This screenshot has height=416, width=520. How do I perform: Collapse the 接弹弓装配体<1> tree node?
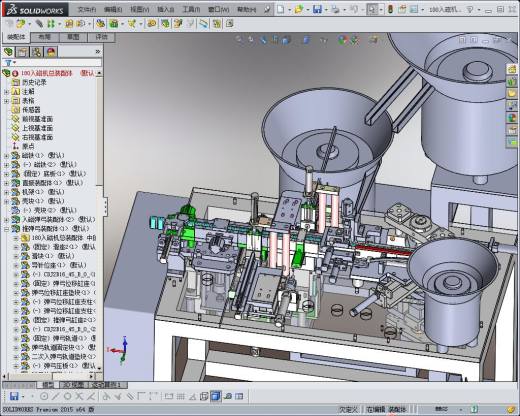(x=6, y=229)
